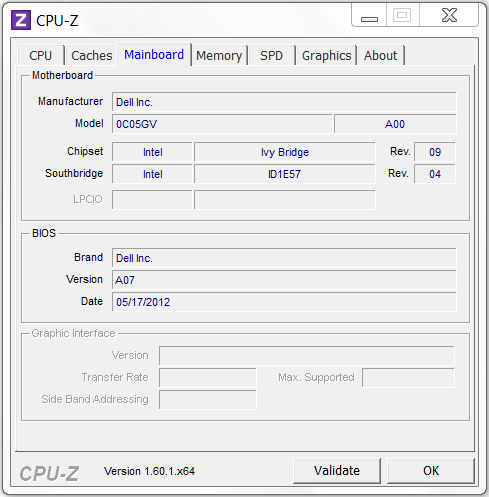This screenshot has width=489, height=497.
Task: Click the Ivy Bridge chipset field
Action: click(x=285, y=152)
